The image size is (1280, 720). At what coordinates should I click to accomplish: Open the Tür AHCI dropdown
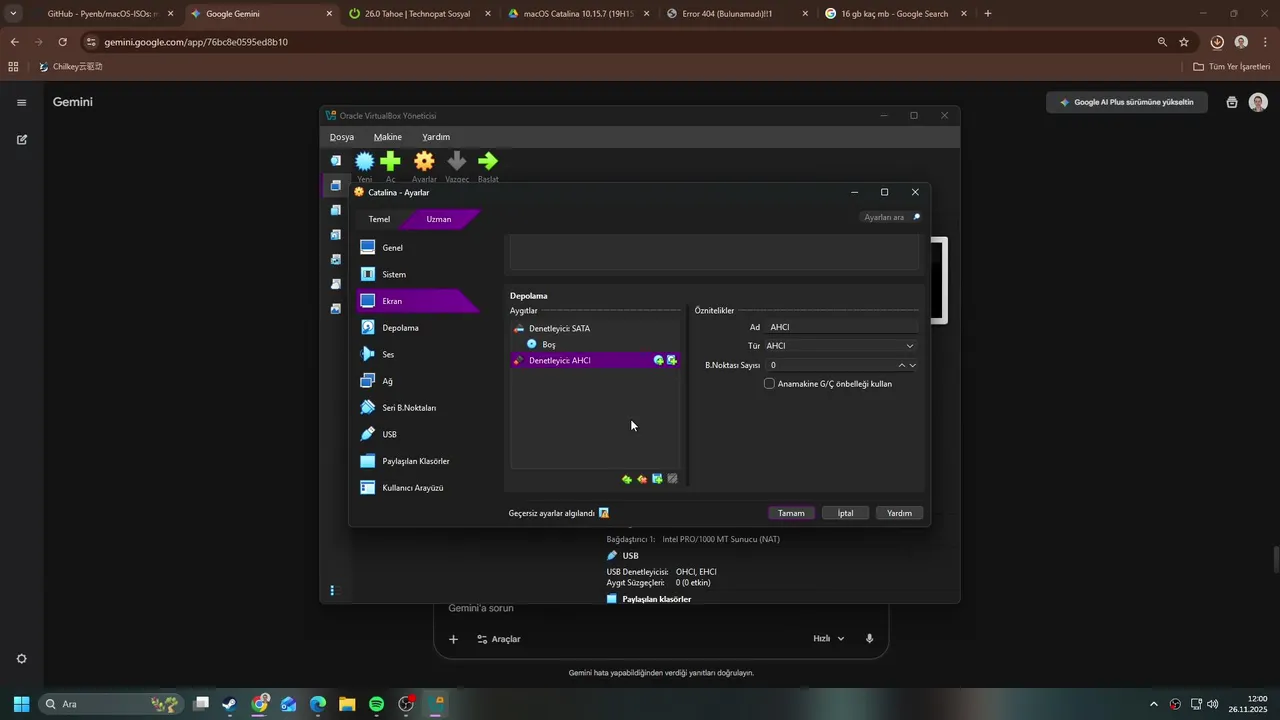pos(840,346)
